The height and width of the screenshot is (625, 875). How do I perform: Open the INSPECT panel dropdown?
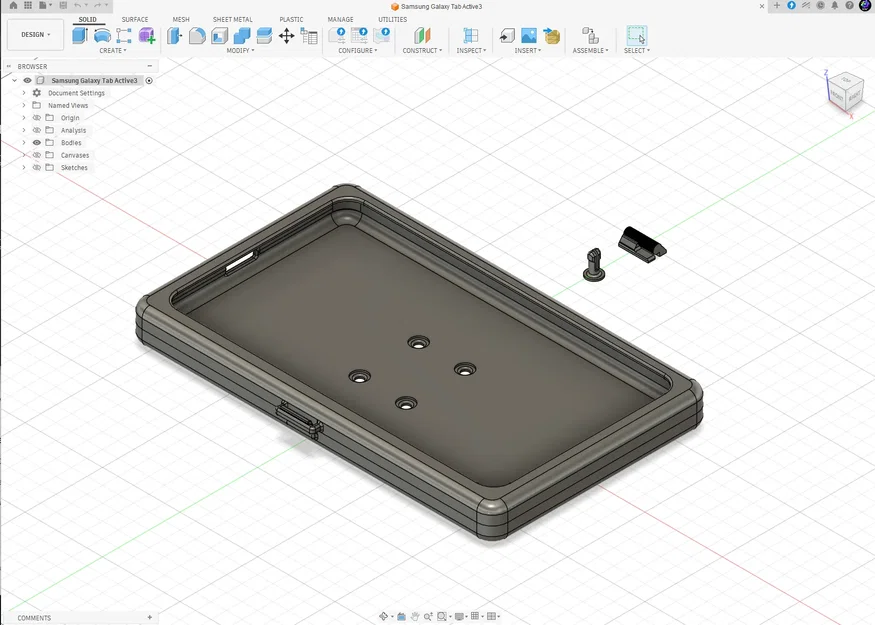(x=472, y=50)
